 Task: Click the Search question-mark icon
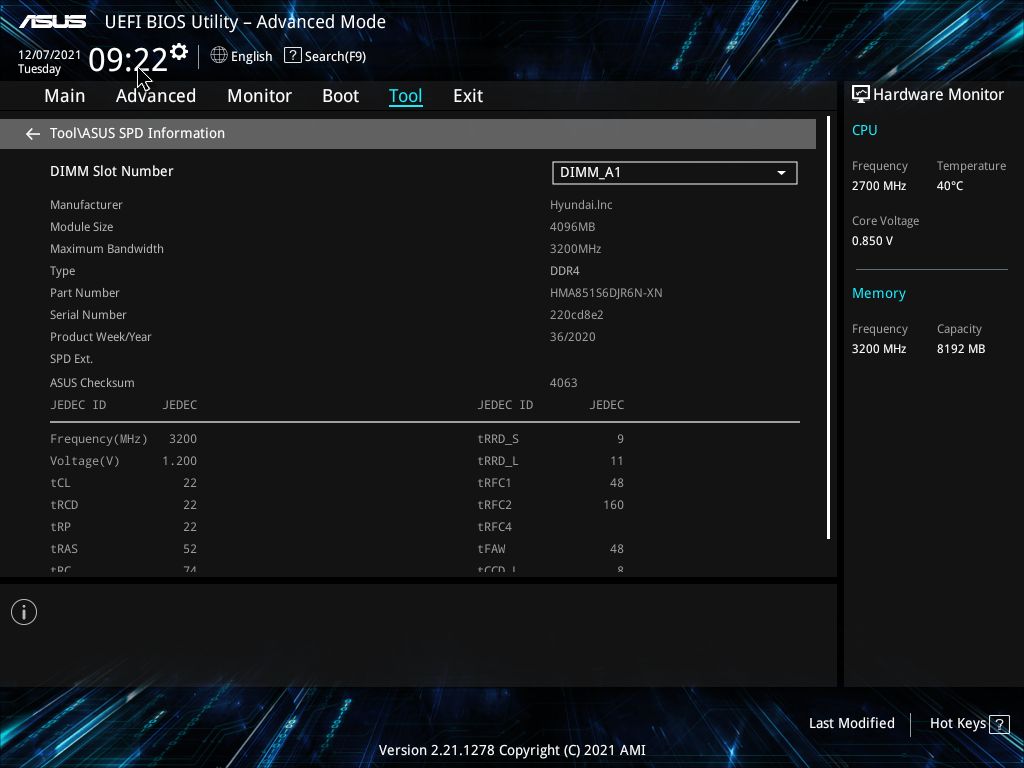pyautogui.click(x=293, y=56)
